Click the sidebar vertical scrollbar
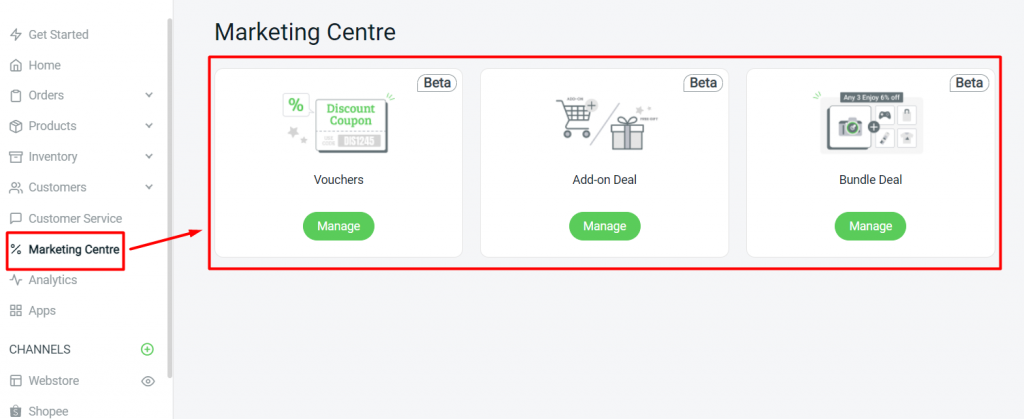Screen dimensions: 1024x419 click(170, 196)
